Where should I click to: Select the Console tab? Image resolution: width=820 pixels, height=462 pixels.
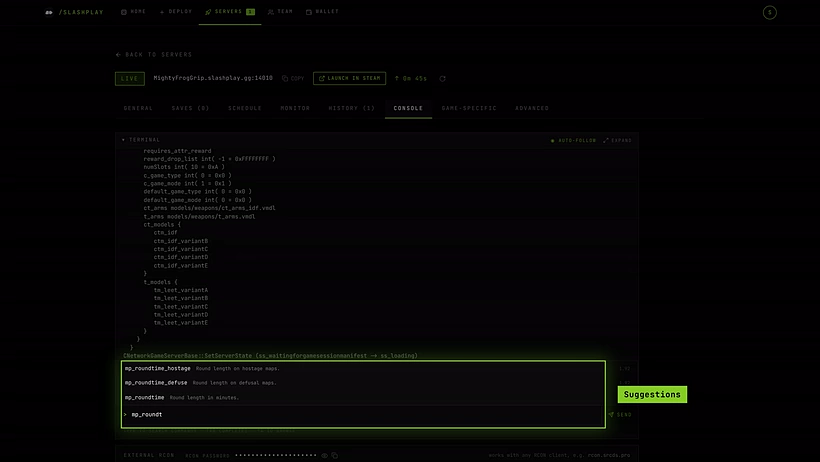(408, 108)
